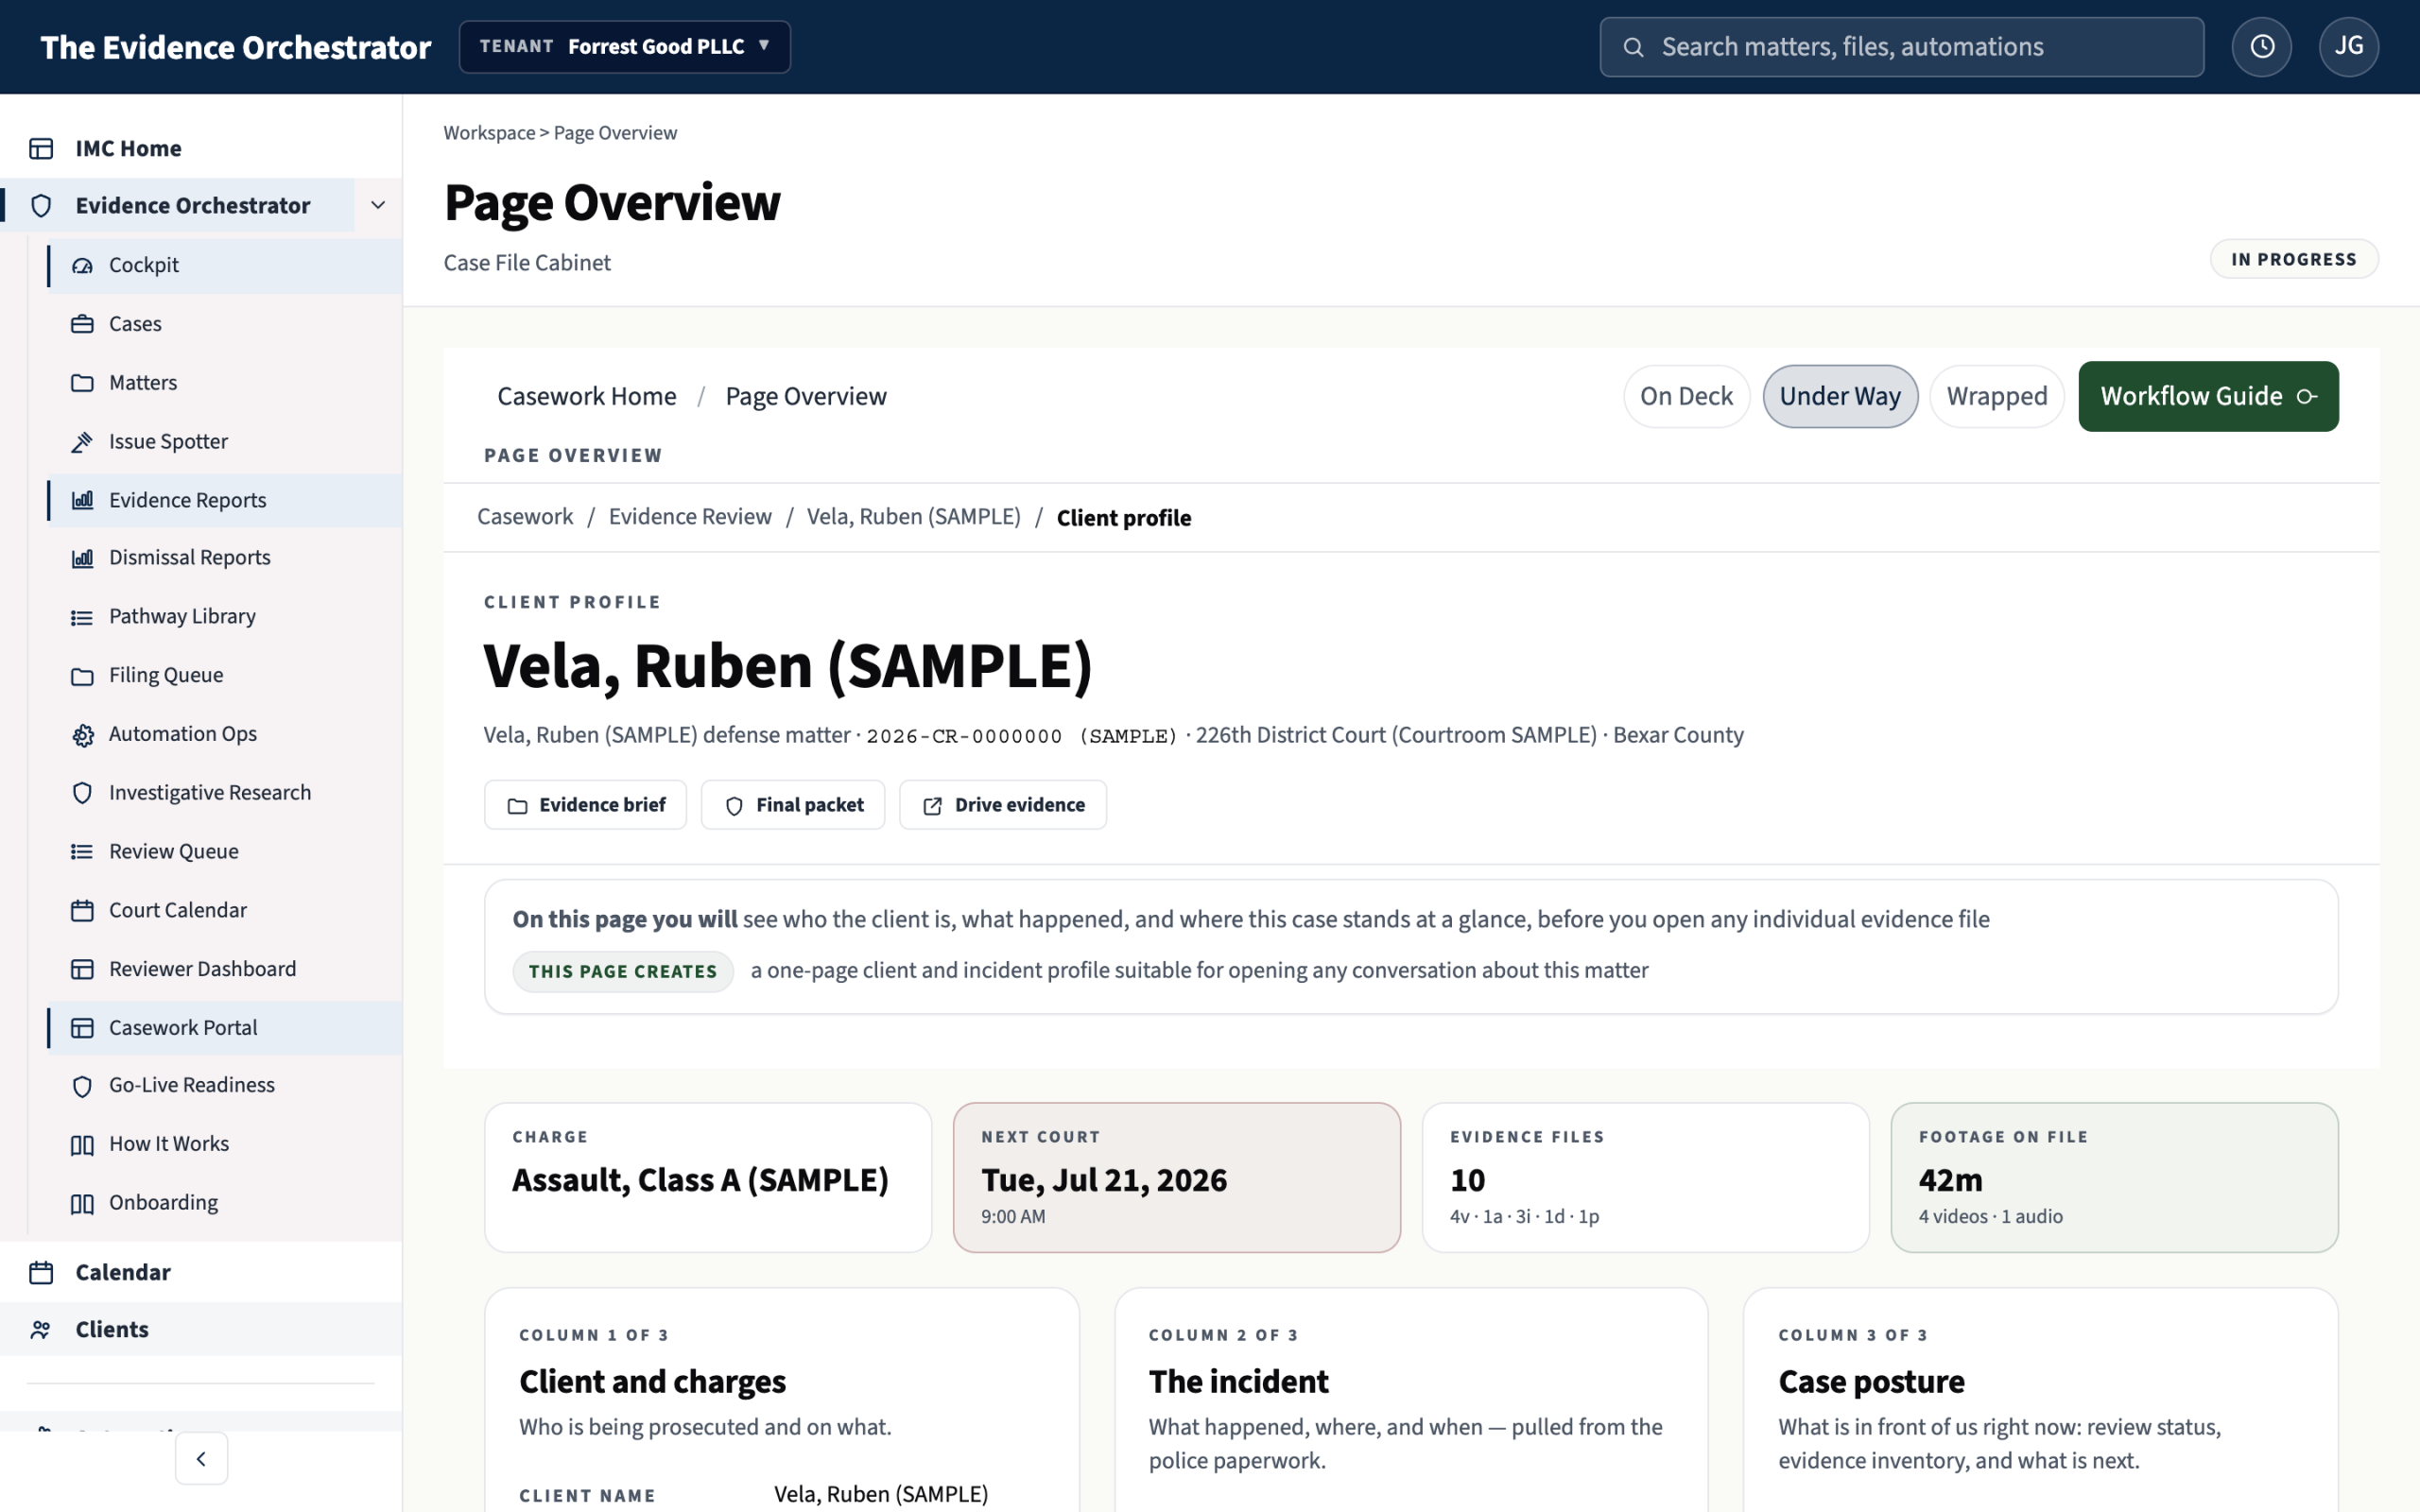Click the Calendar icon in sidebar
This screenshot has height=1512, width=2420.
pos(41,1272)
